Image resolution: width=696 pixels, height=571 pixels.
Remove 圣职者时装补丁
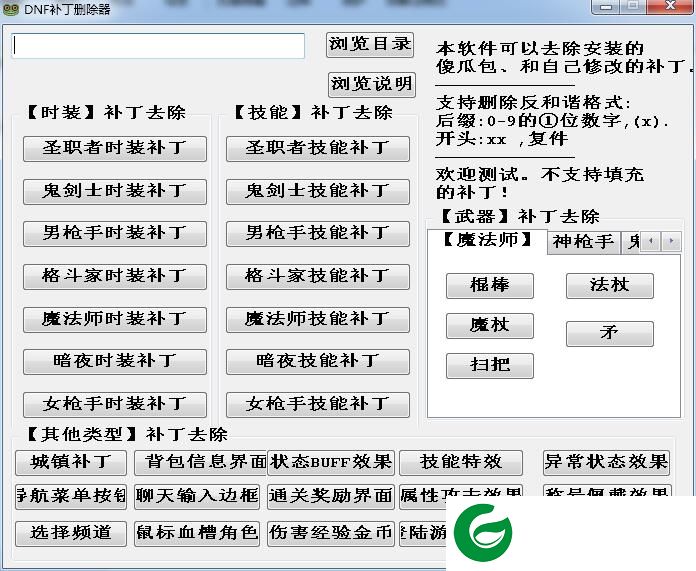(115, 149)
